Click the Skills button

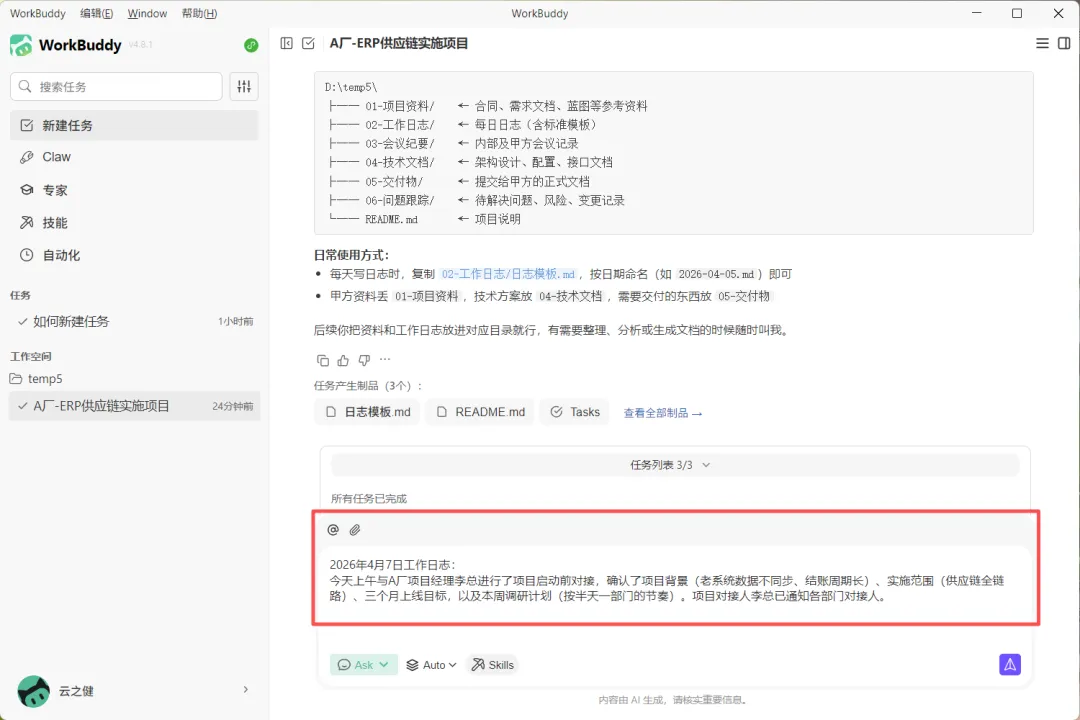pyautogui.click(x=493, y=665)
